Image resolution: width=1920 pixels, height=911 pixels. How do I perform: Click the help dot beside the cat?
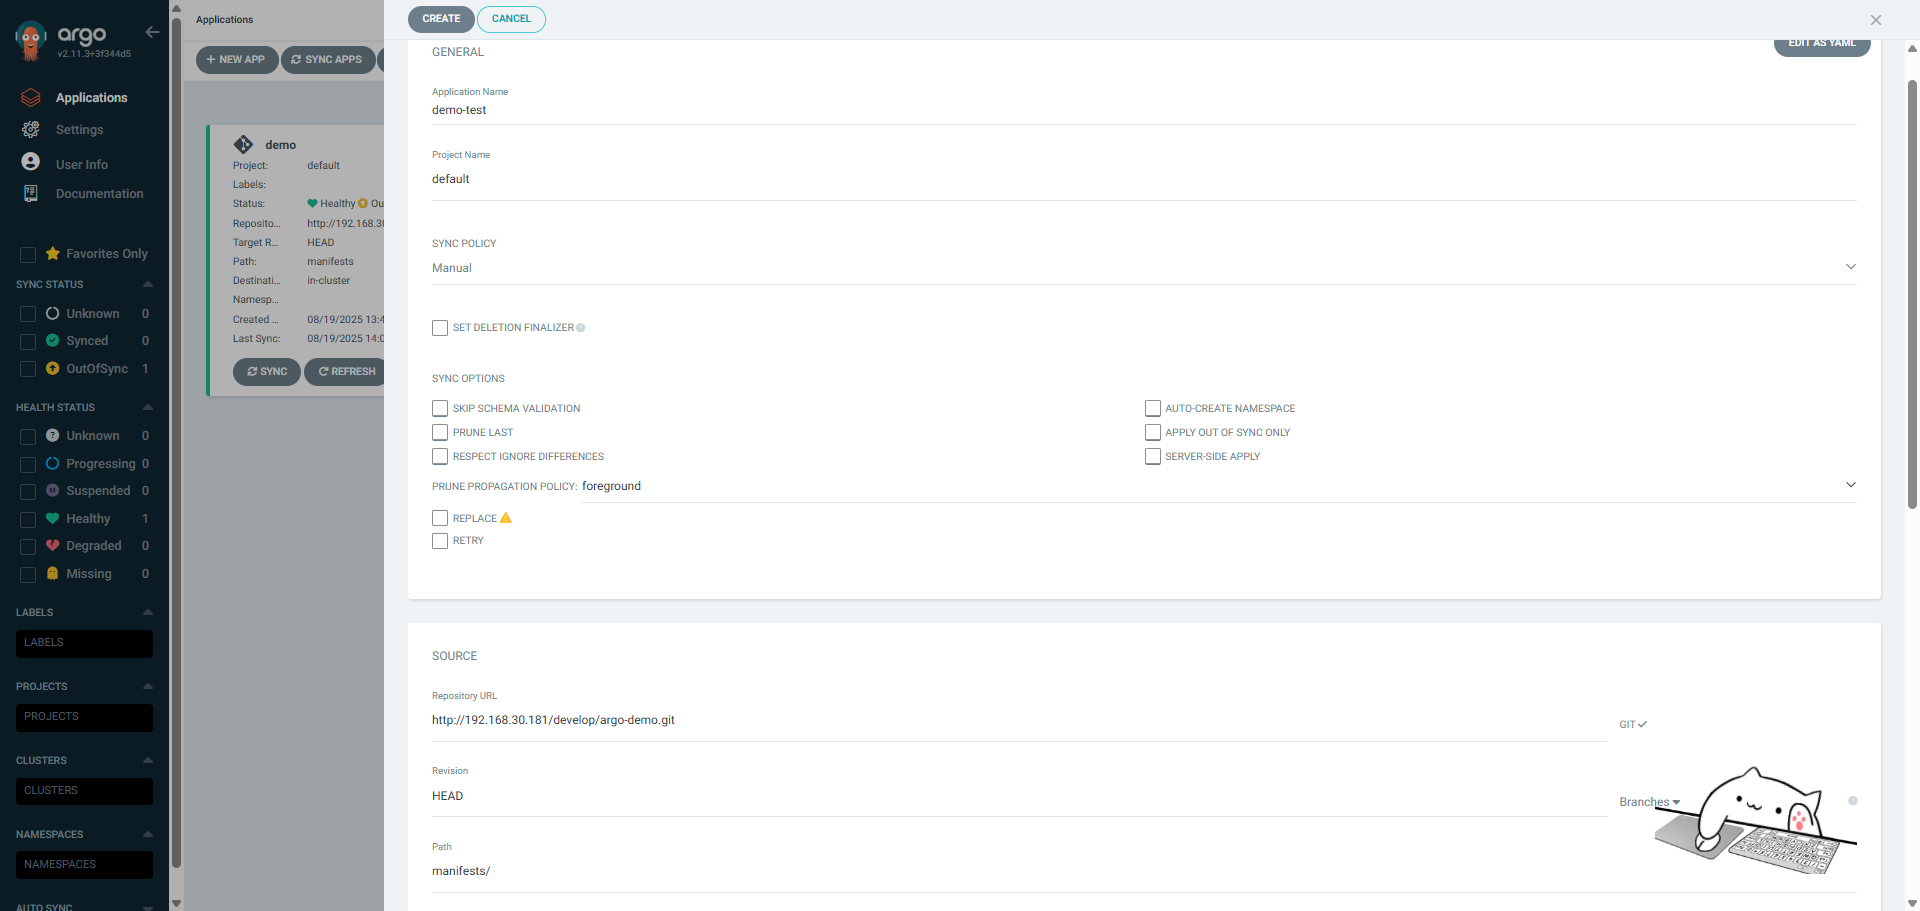point(1853,801)
